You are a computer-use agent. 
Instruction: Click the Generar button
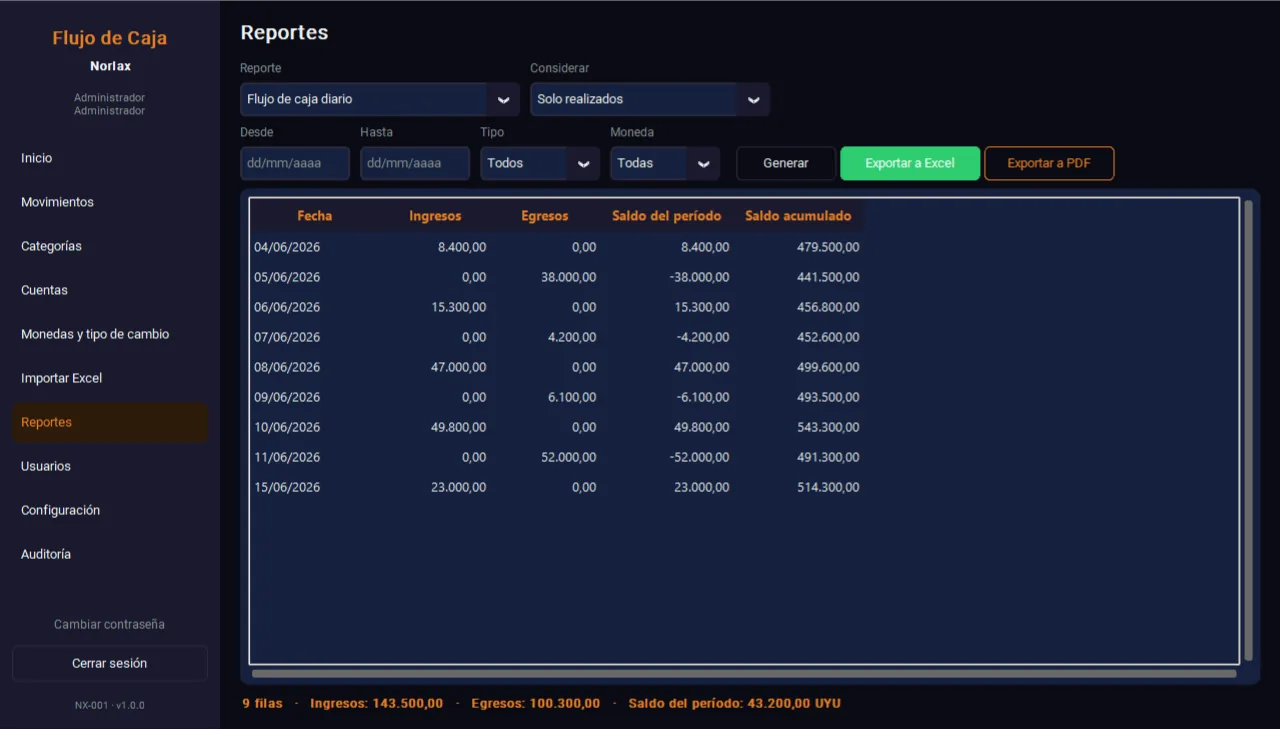tap(786, 164)
